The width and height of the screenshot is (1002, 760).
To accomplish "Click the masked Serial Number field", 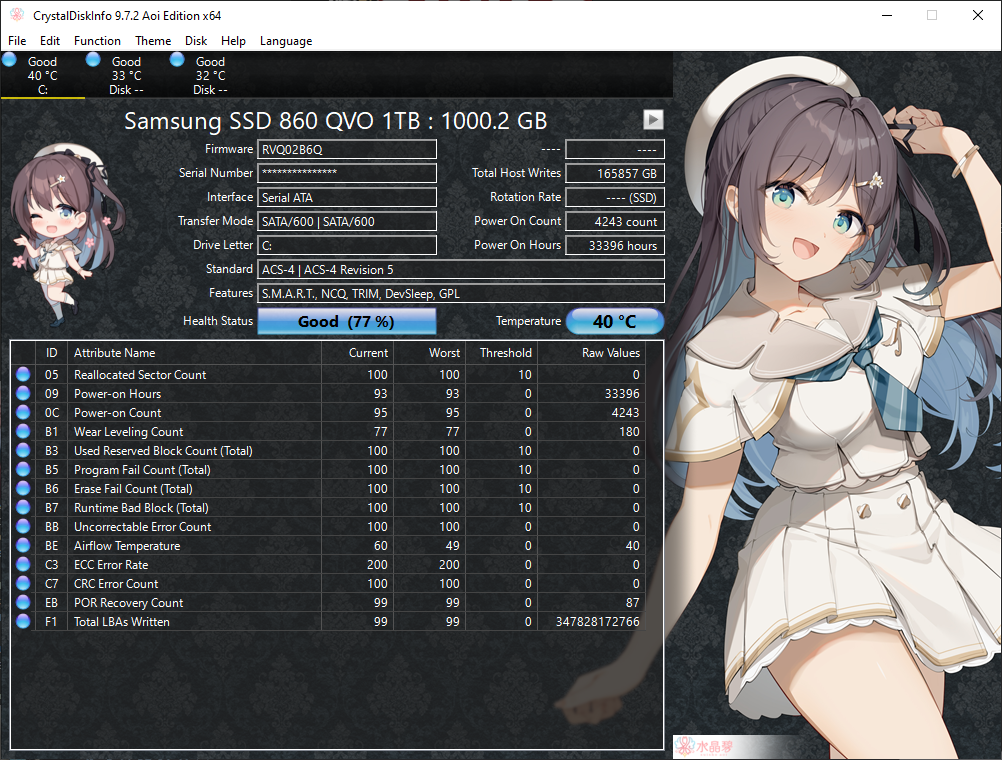I will click(x=347, y=173).
